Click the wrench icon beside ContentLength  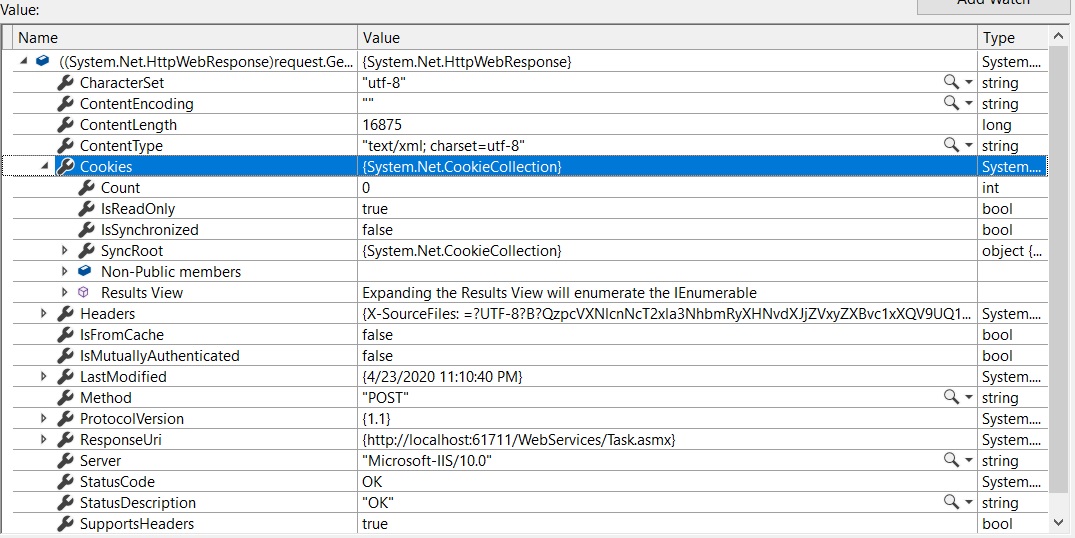coord(66,125)
